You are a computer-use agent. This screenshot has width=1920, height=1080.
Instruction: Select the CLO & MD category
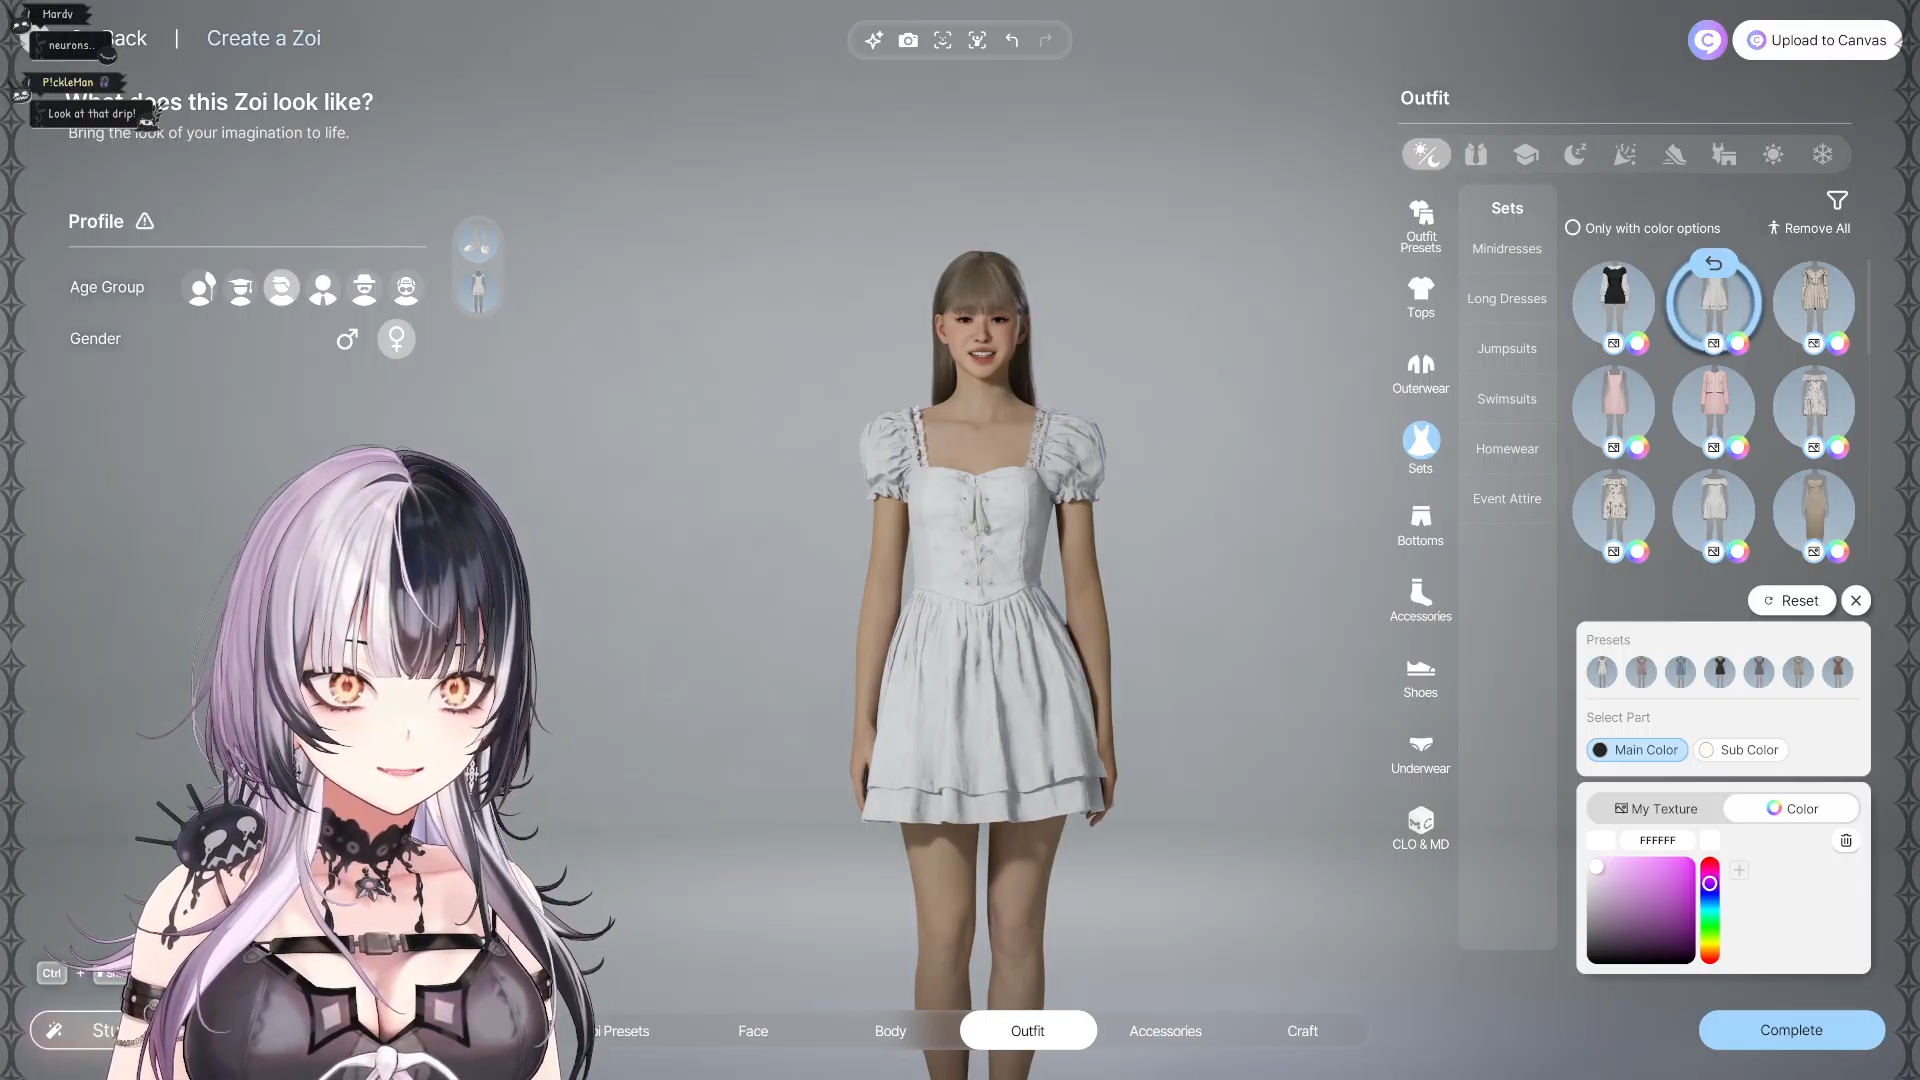(1420, 829)
